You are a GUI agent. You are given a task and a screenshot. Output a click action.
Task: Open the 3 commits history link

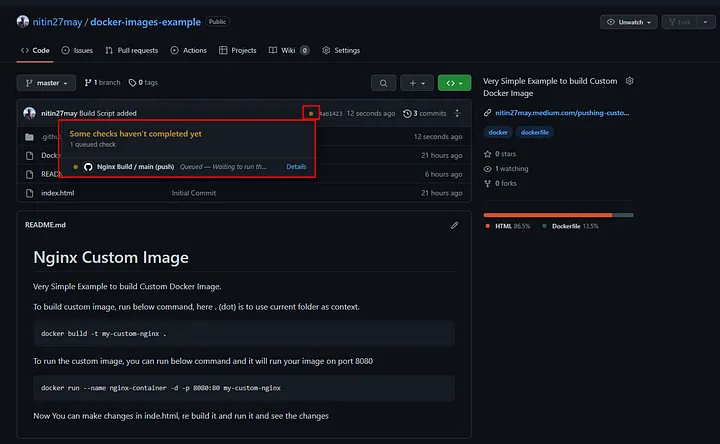pyautogui.click(x=425, y=113)
